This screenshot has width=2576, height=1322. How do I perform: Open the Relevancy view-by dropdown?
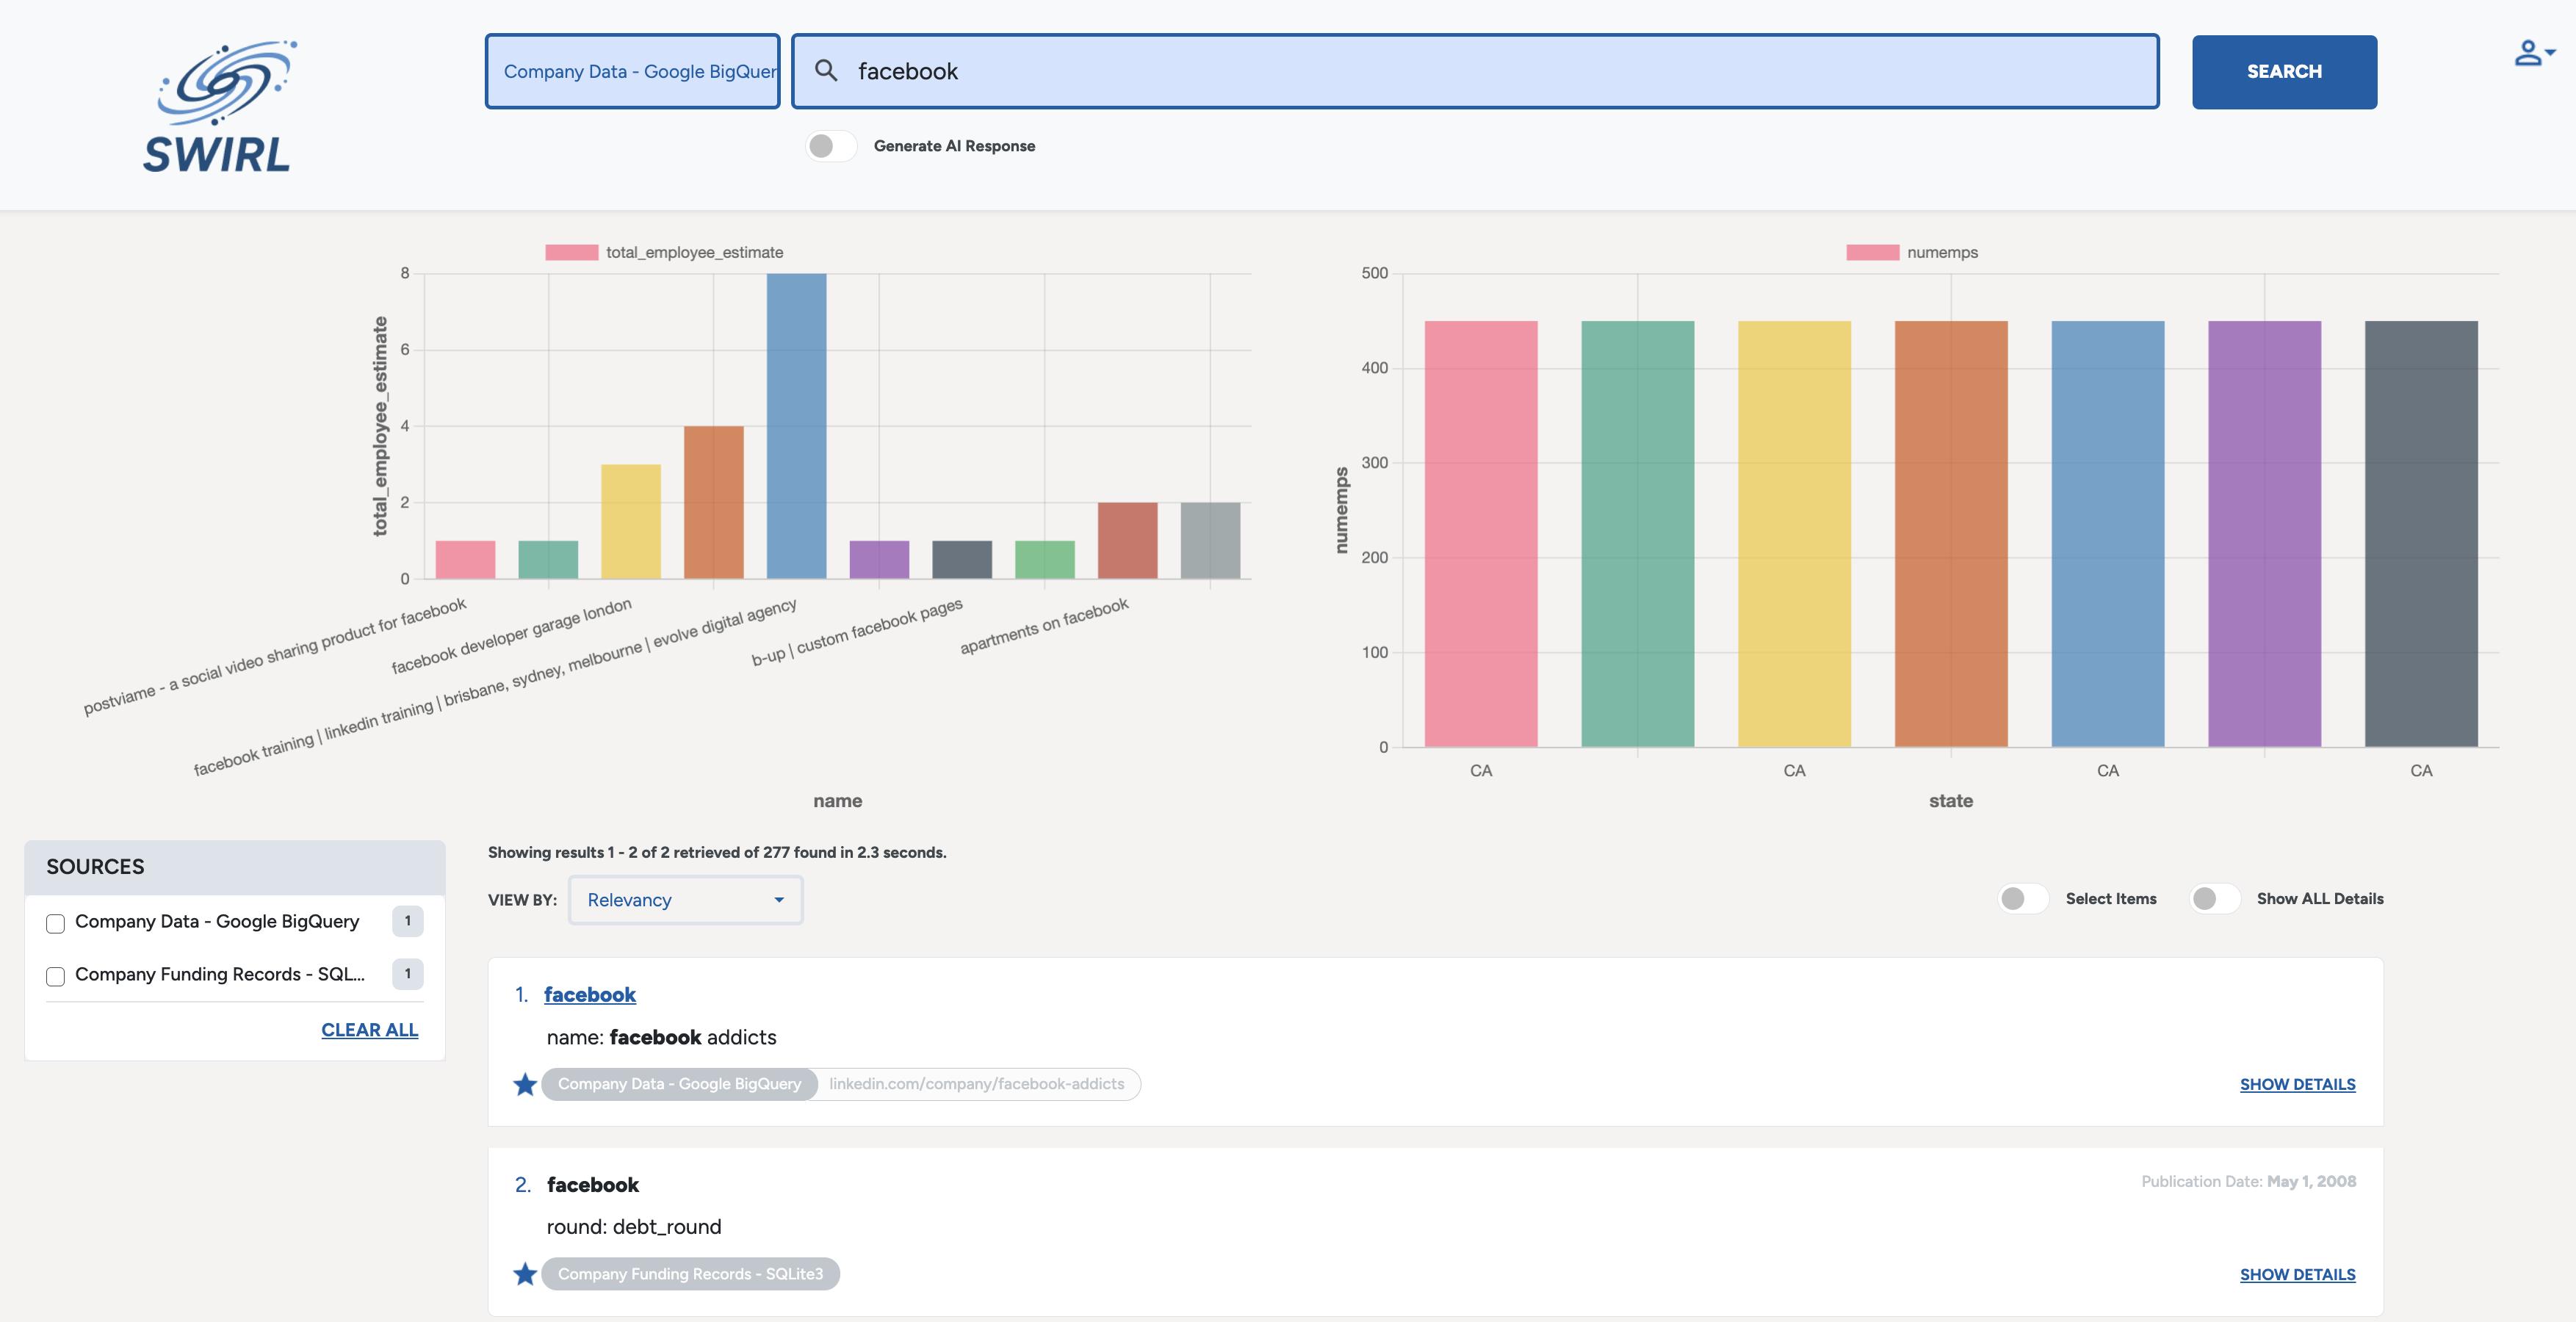click(685, 900)
